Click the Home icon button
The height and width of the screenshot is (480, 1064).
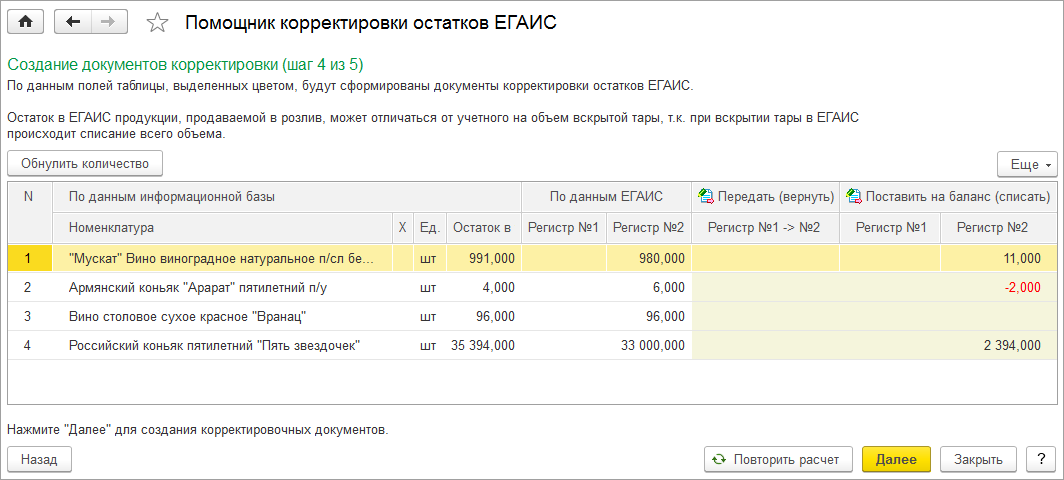[x=25, y=21]
